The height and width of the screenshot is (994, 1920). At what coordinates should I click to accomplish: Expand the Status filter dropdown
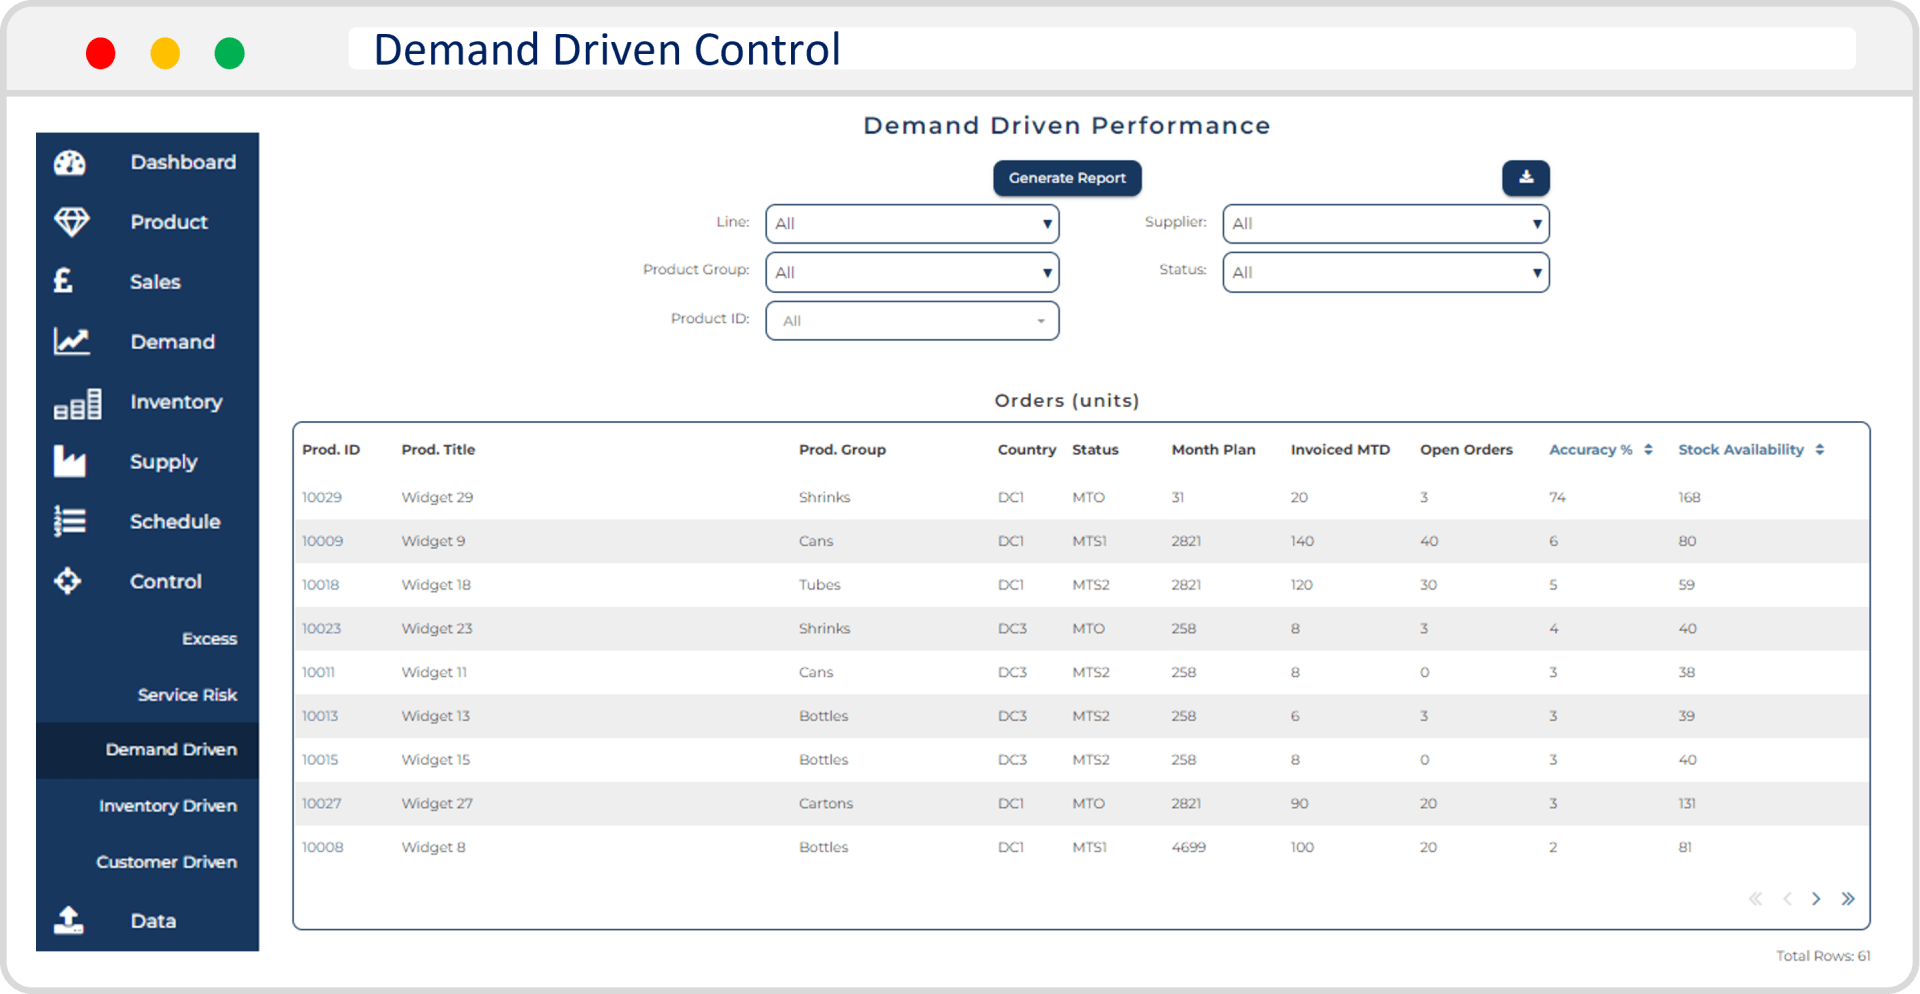coord(1385,272)
